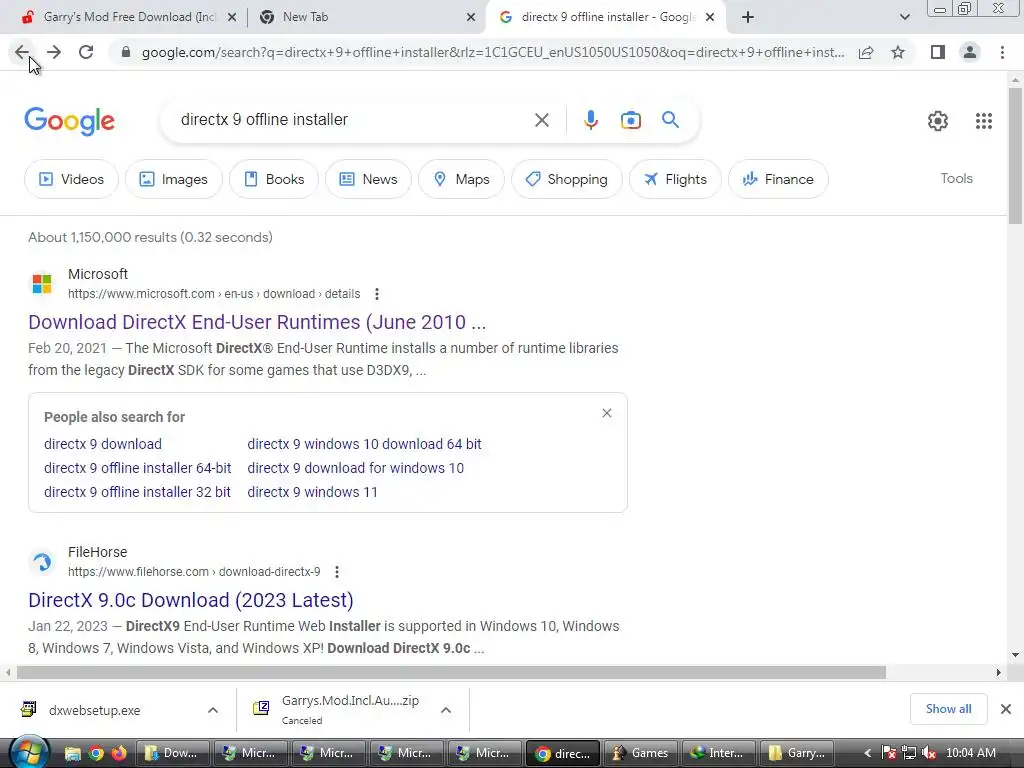Search directx 9 windows 11
1024x768 pixels.
313,492
